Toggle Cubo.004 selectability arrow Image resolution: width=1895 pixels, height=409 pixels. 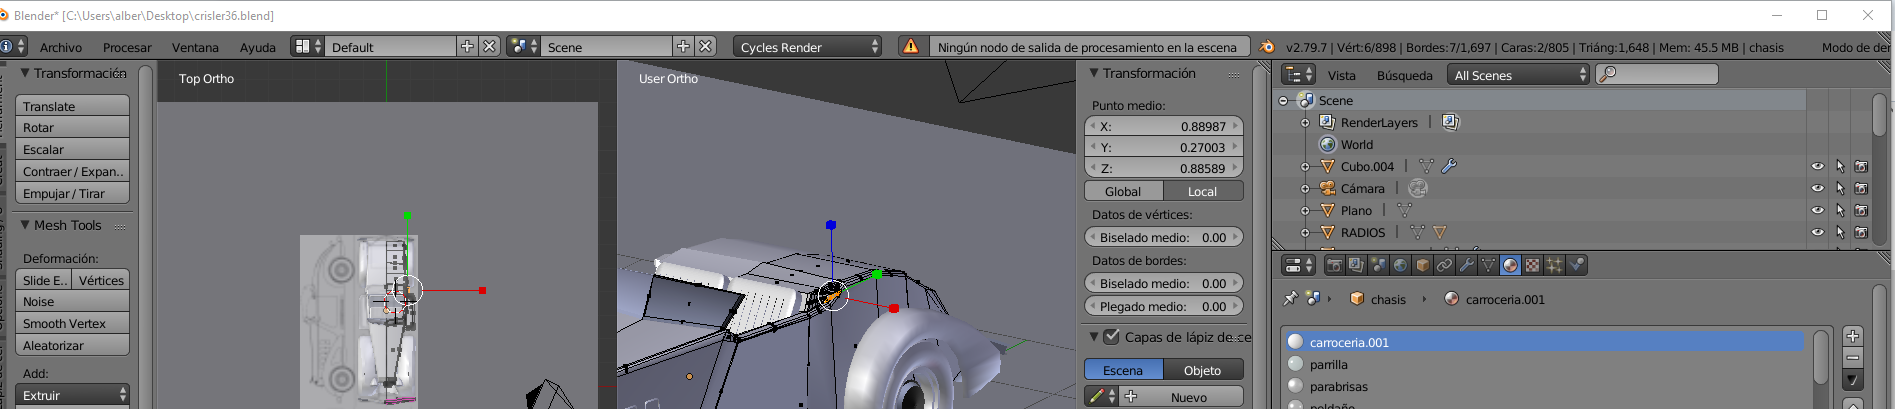[1840, 166]
